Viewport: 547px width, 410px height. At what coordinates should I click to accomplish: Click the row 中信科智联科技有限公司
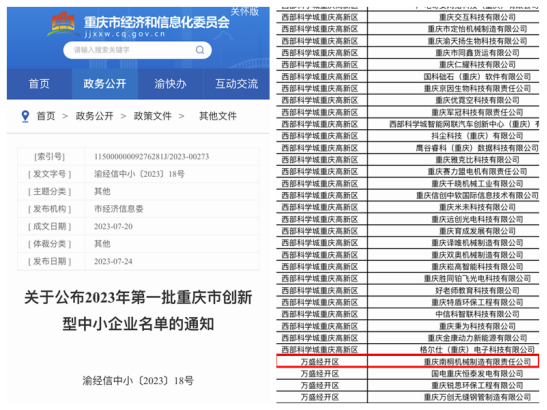click(x=407, y=314)
